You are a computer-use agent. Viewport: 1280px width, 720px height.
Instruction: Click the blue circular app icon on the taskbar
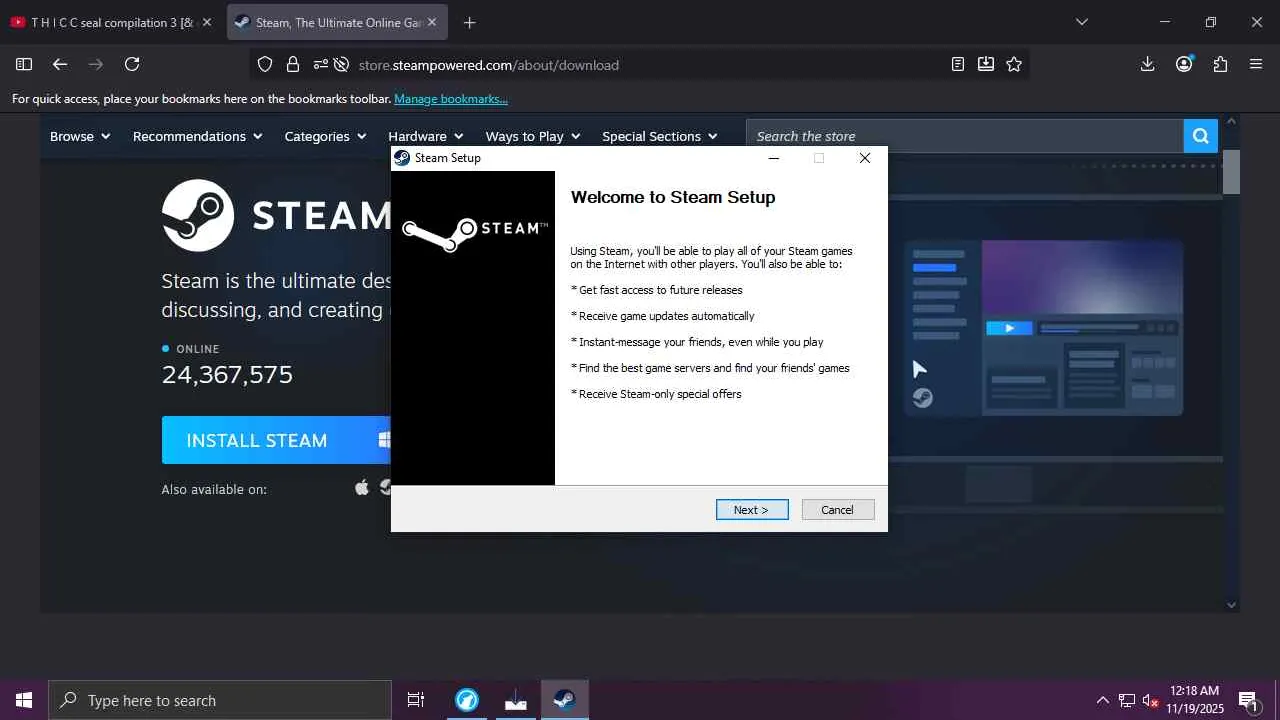tap(467, 700)
